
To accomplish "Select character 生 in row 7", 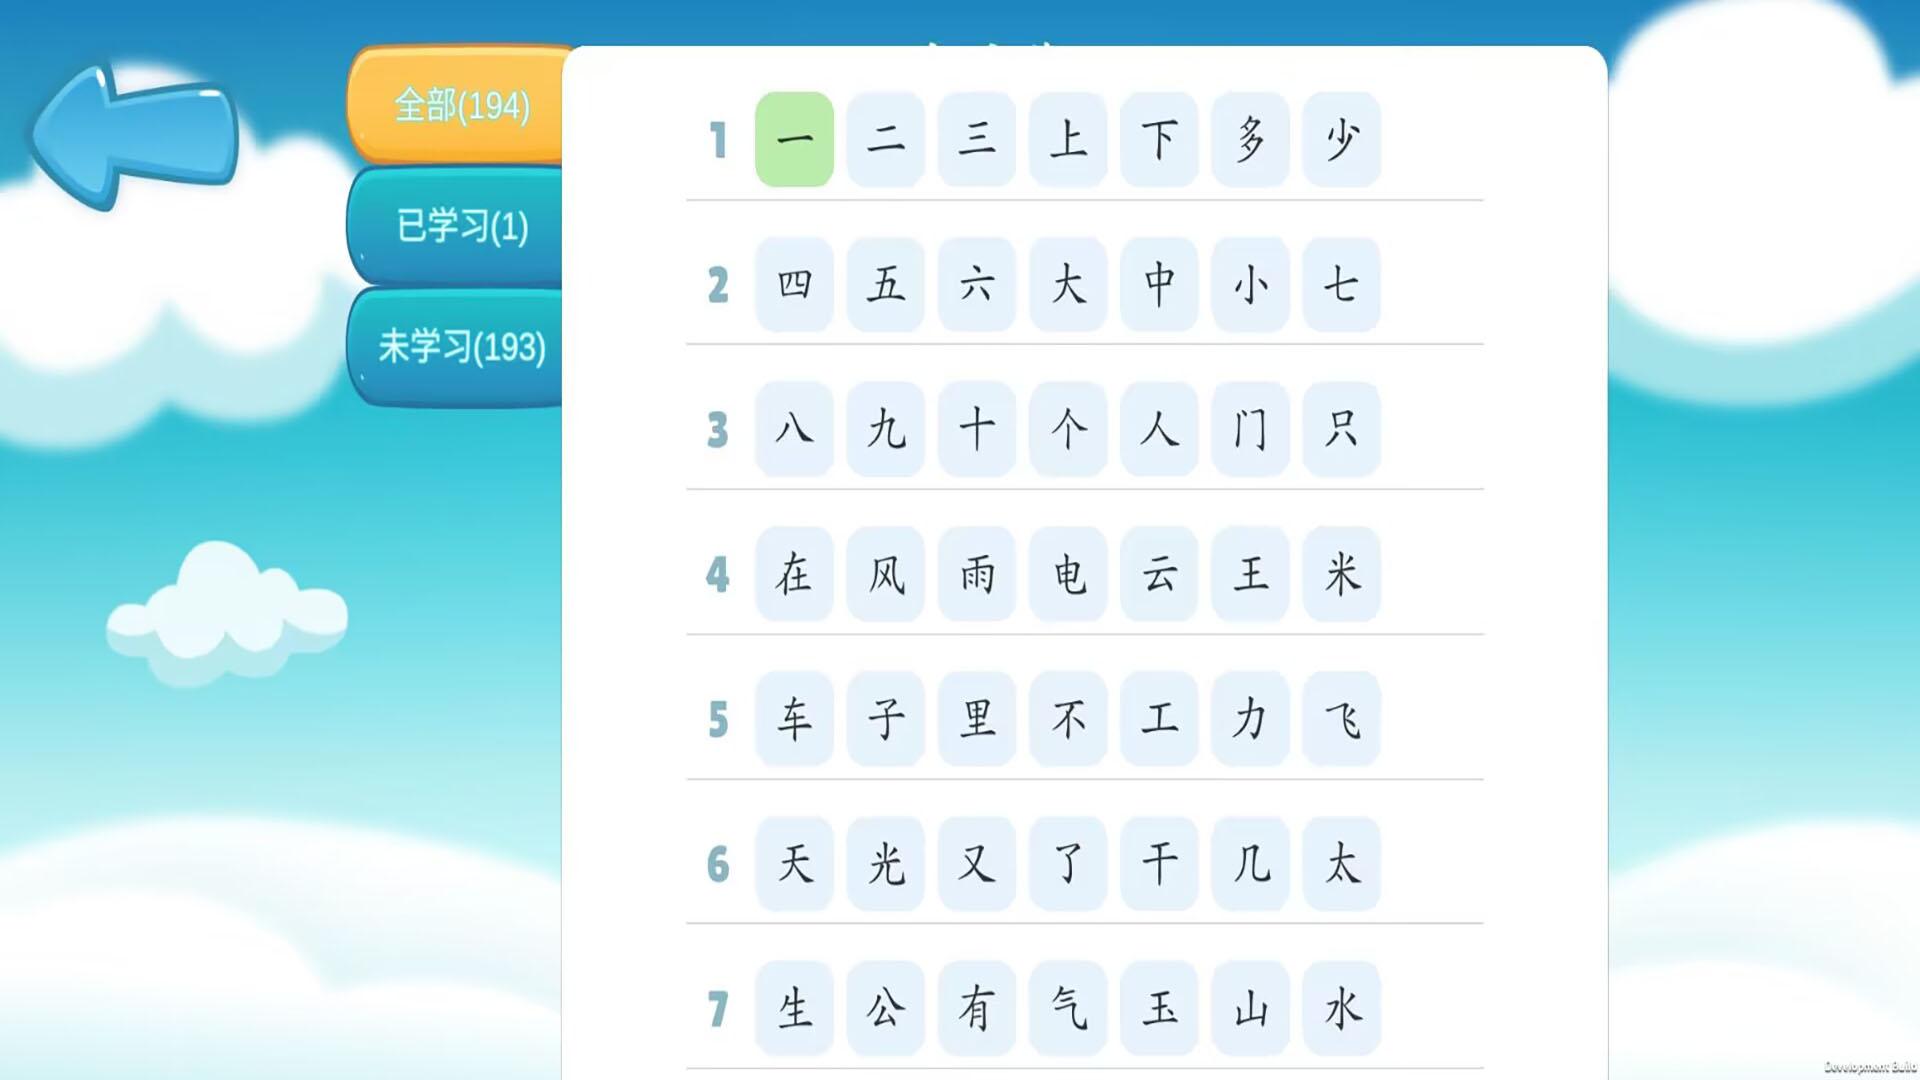I will 794,1008.
